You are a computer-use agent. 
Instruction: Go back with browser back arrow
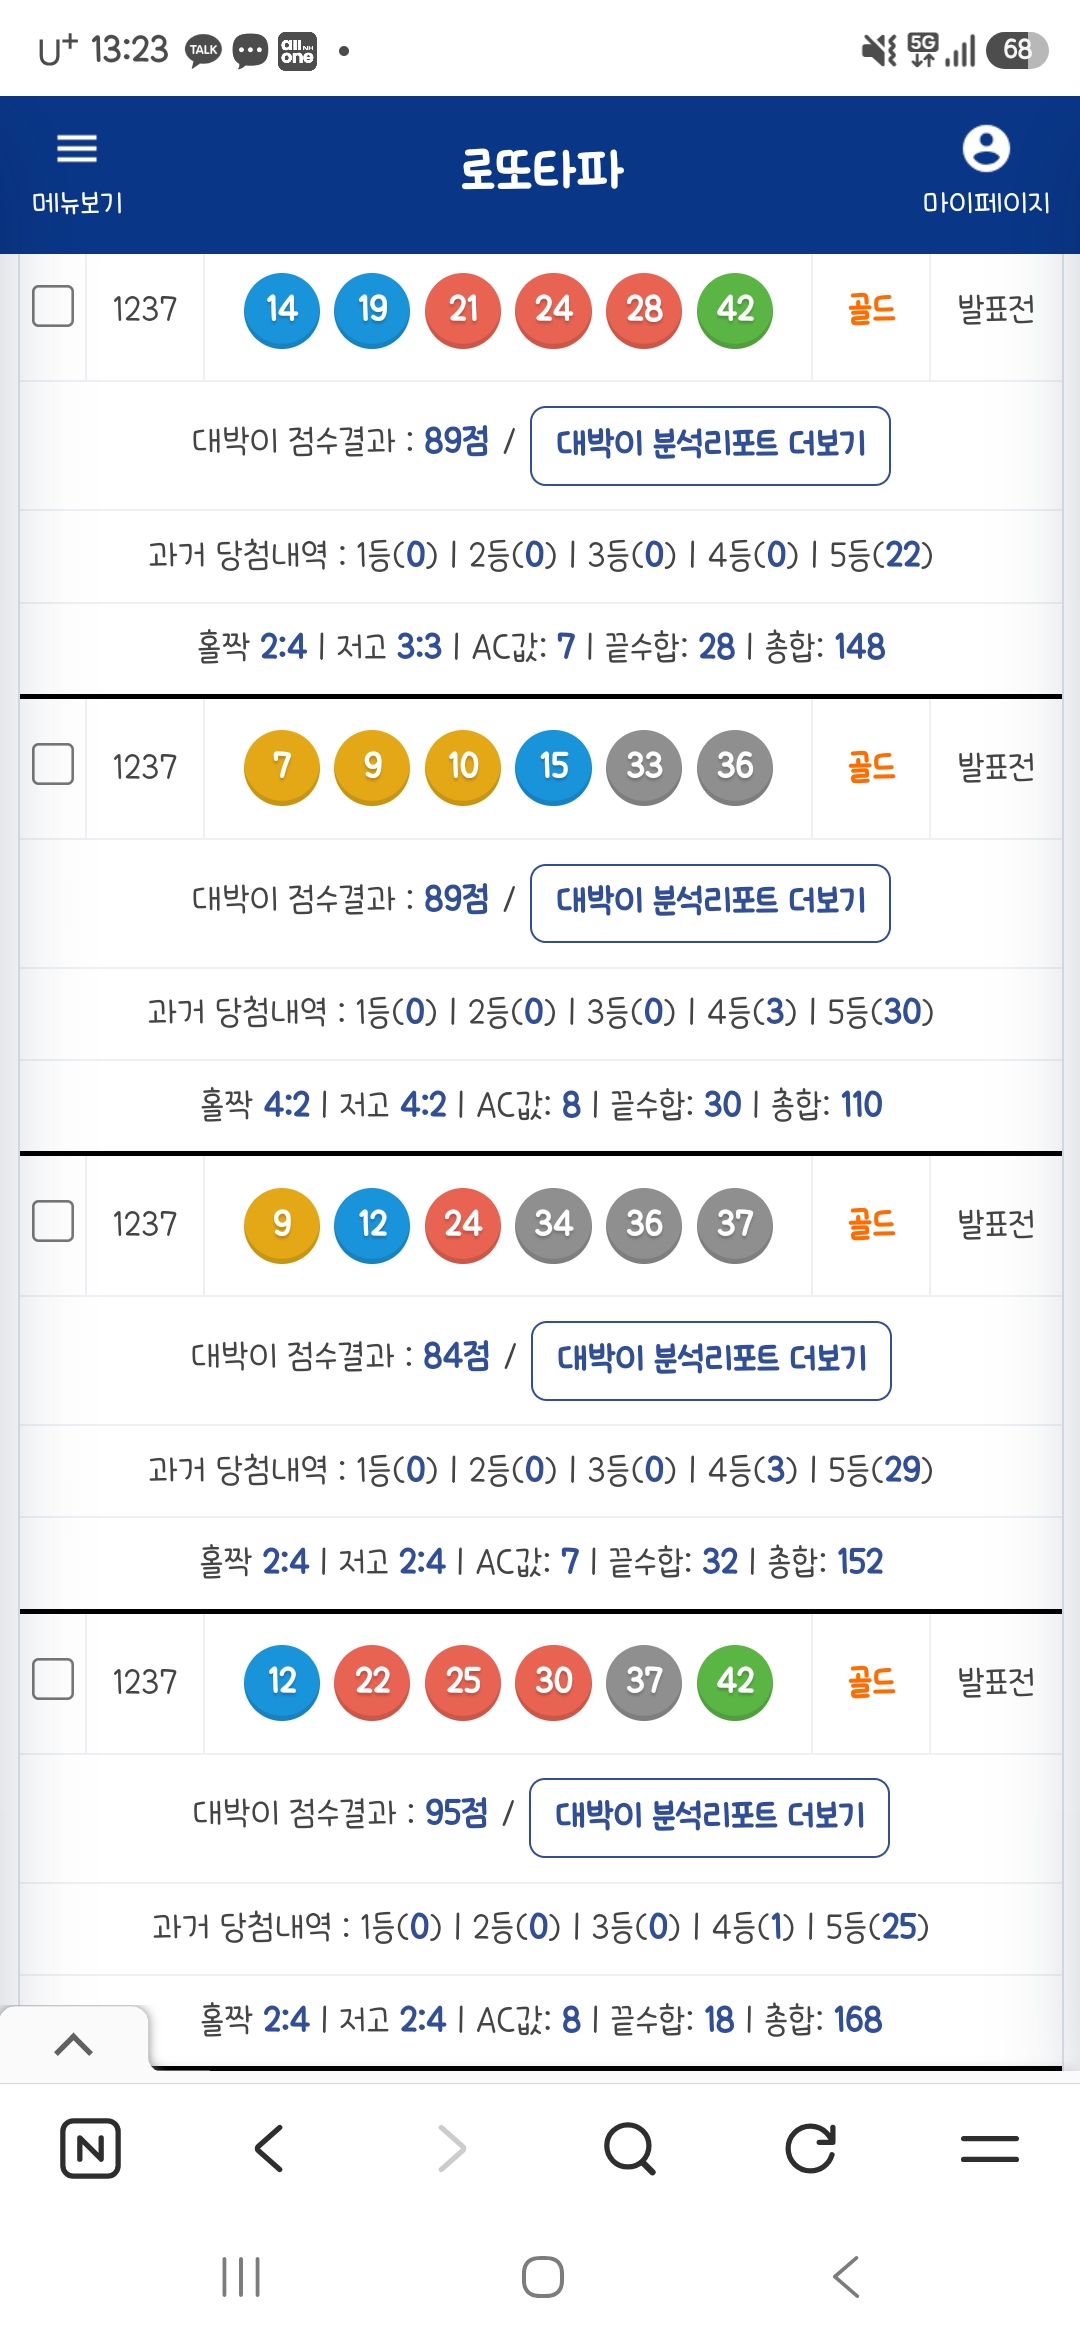270,2148
